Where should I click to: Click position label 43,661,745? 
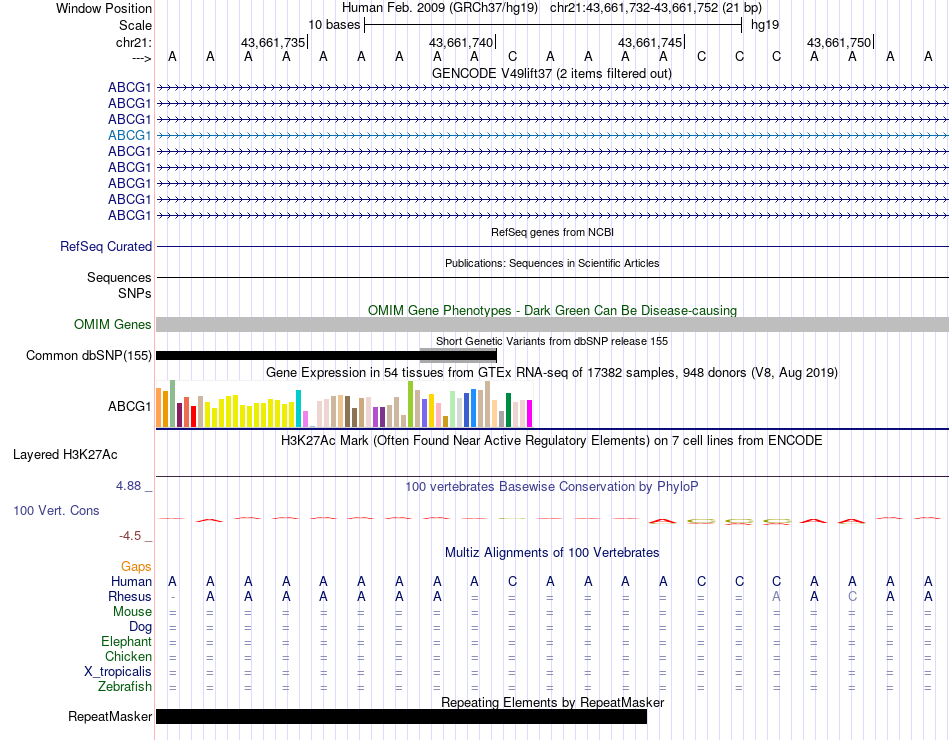[650, 42]
